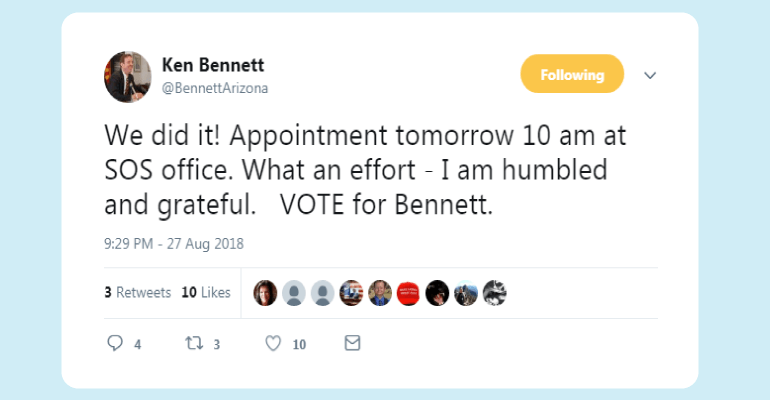Open the red hat liker avatar
Image resolution: width=770 pixels, height=400 pixels.
point(408,293)
